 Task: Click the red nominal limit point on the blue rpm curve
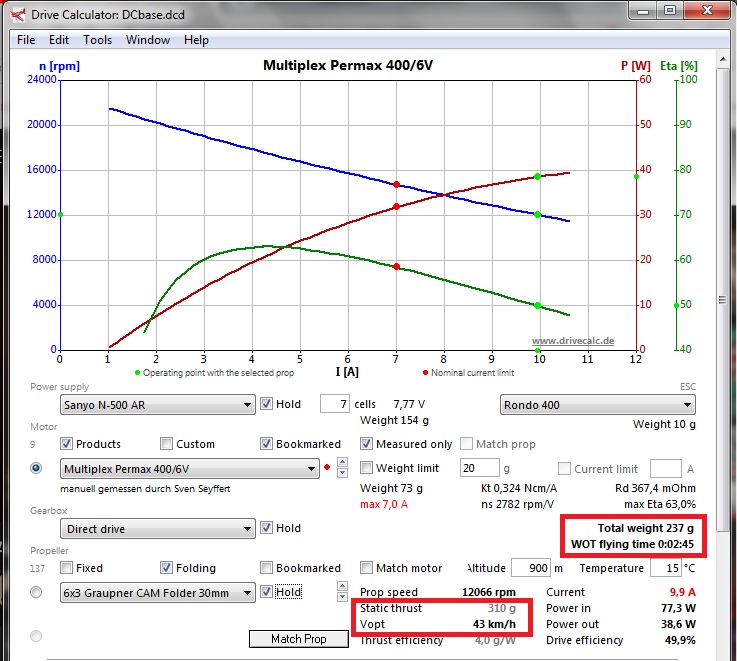(397, 184)
